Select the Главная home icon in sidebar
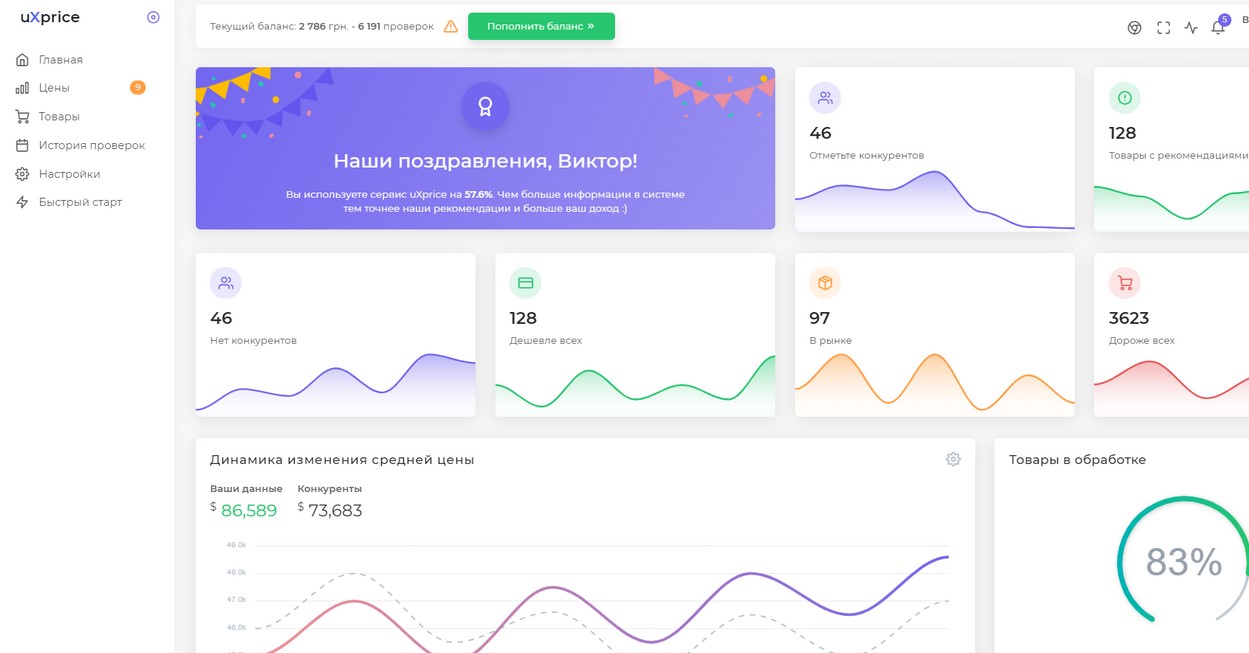The width and height of the screenshot is (1249, 653). [x=22, y=59]
